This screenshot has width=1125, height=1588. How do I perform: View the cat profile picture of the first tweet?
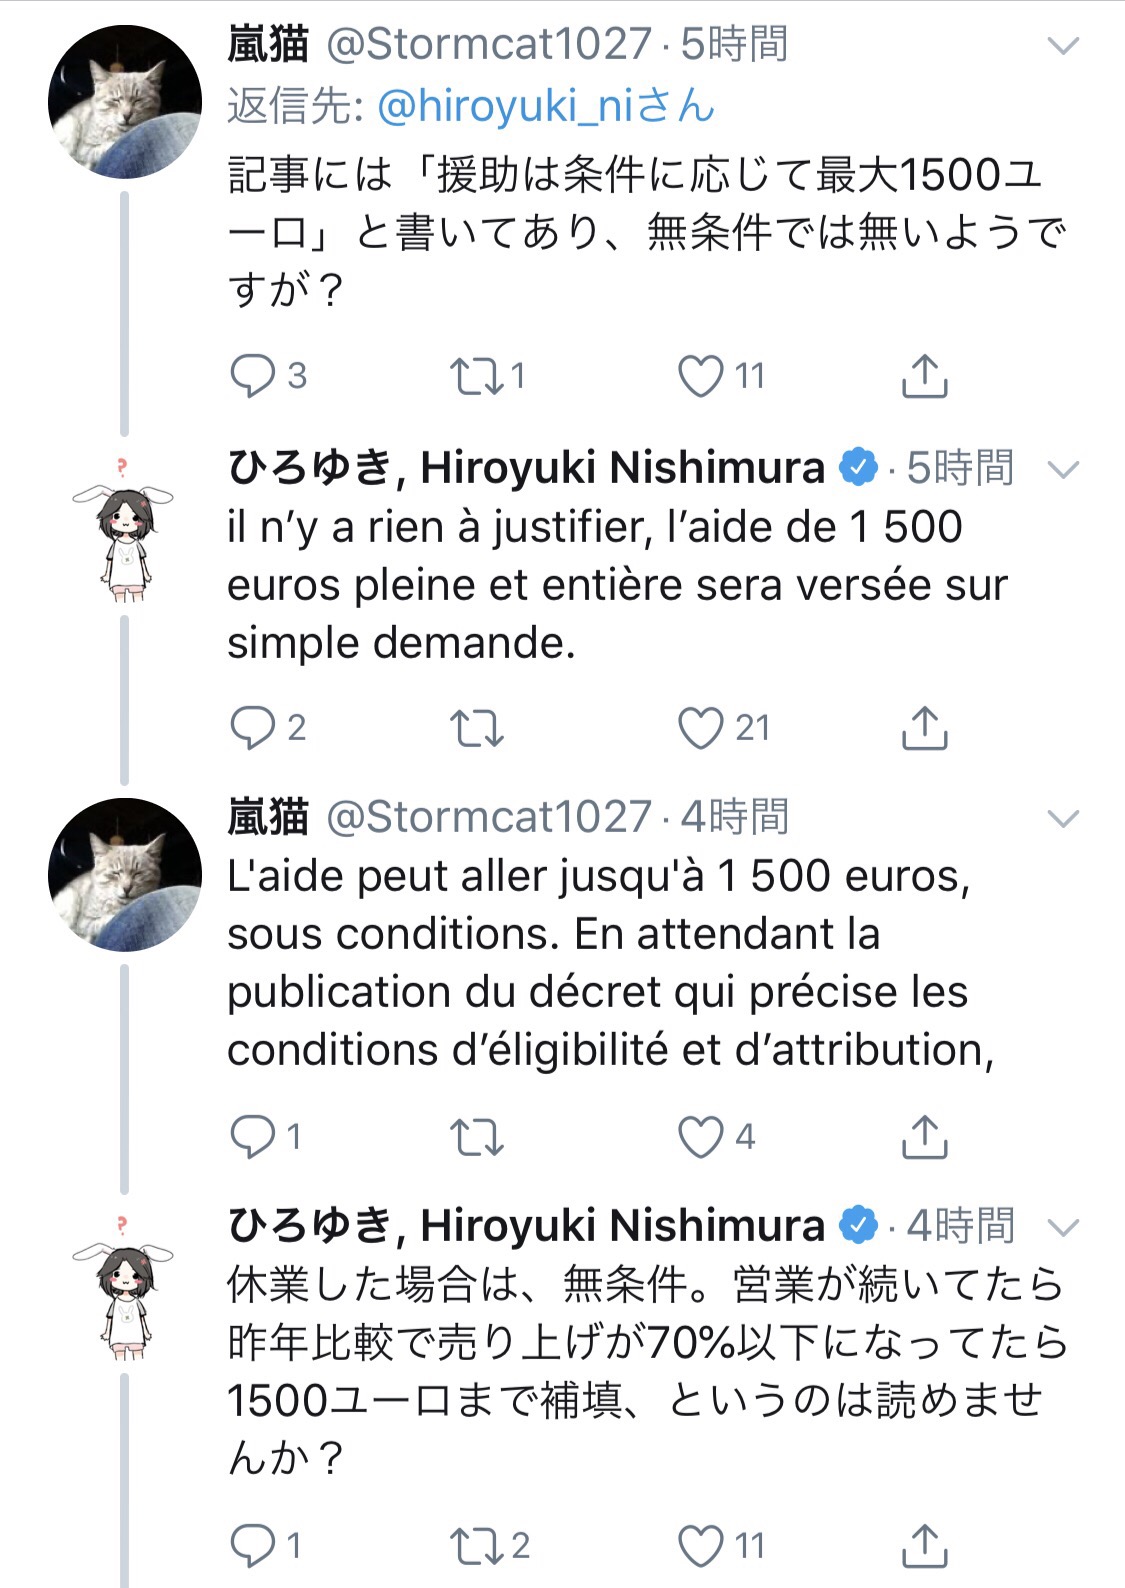[x=124, y=102]
